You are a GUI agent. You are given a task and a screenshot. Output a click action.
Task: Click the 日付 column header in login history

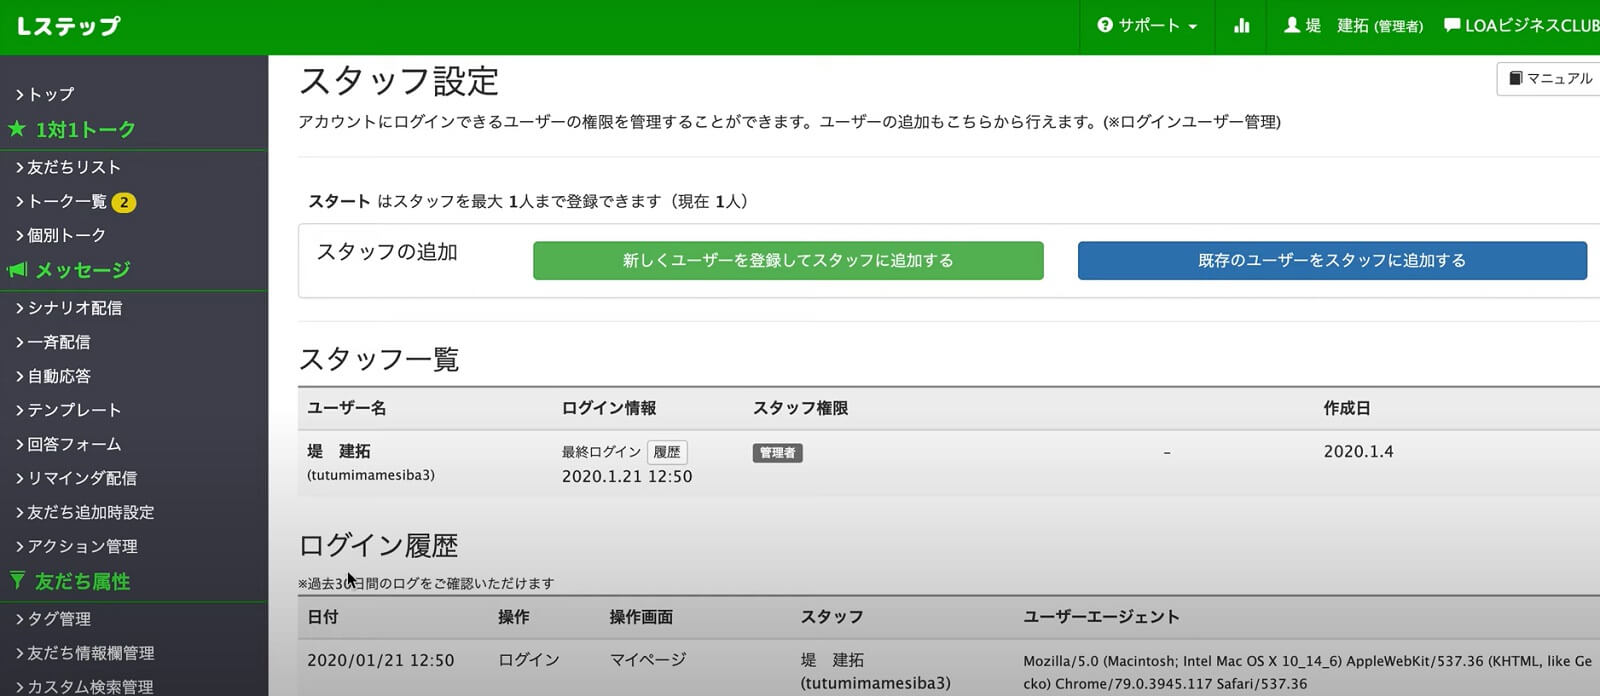point(323,617)
